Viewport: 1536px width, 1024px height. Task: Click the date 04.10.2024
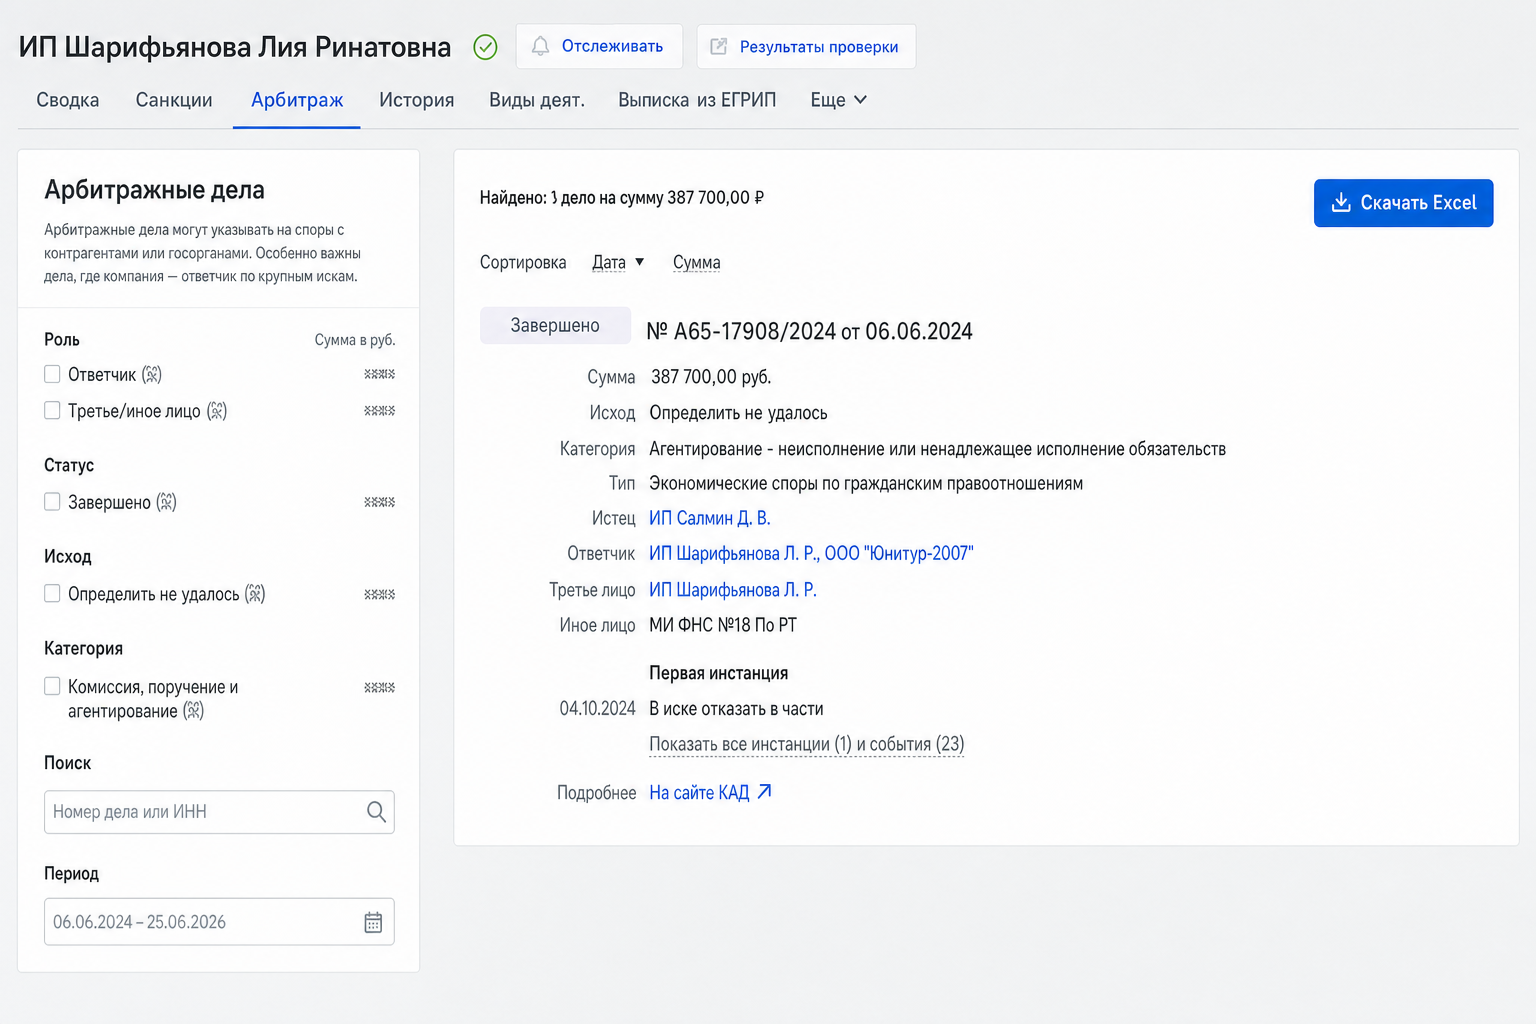(x=597, y=709)
